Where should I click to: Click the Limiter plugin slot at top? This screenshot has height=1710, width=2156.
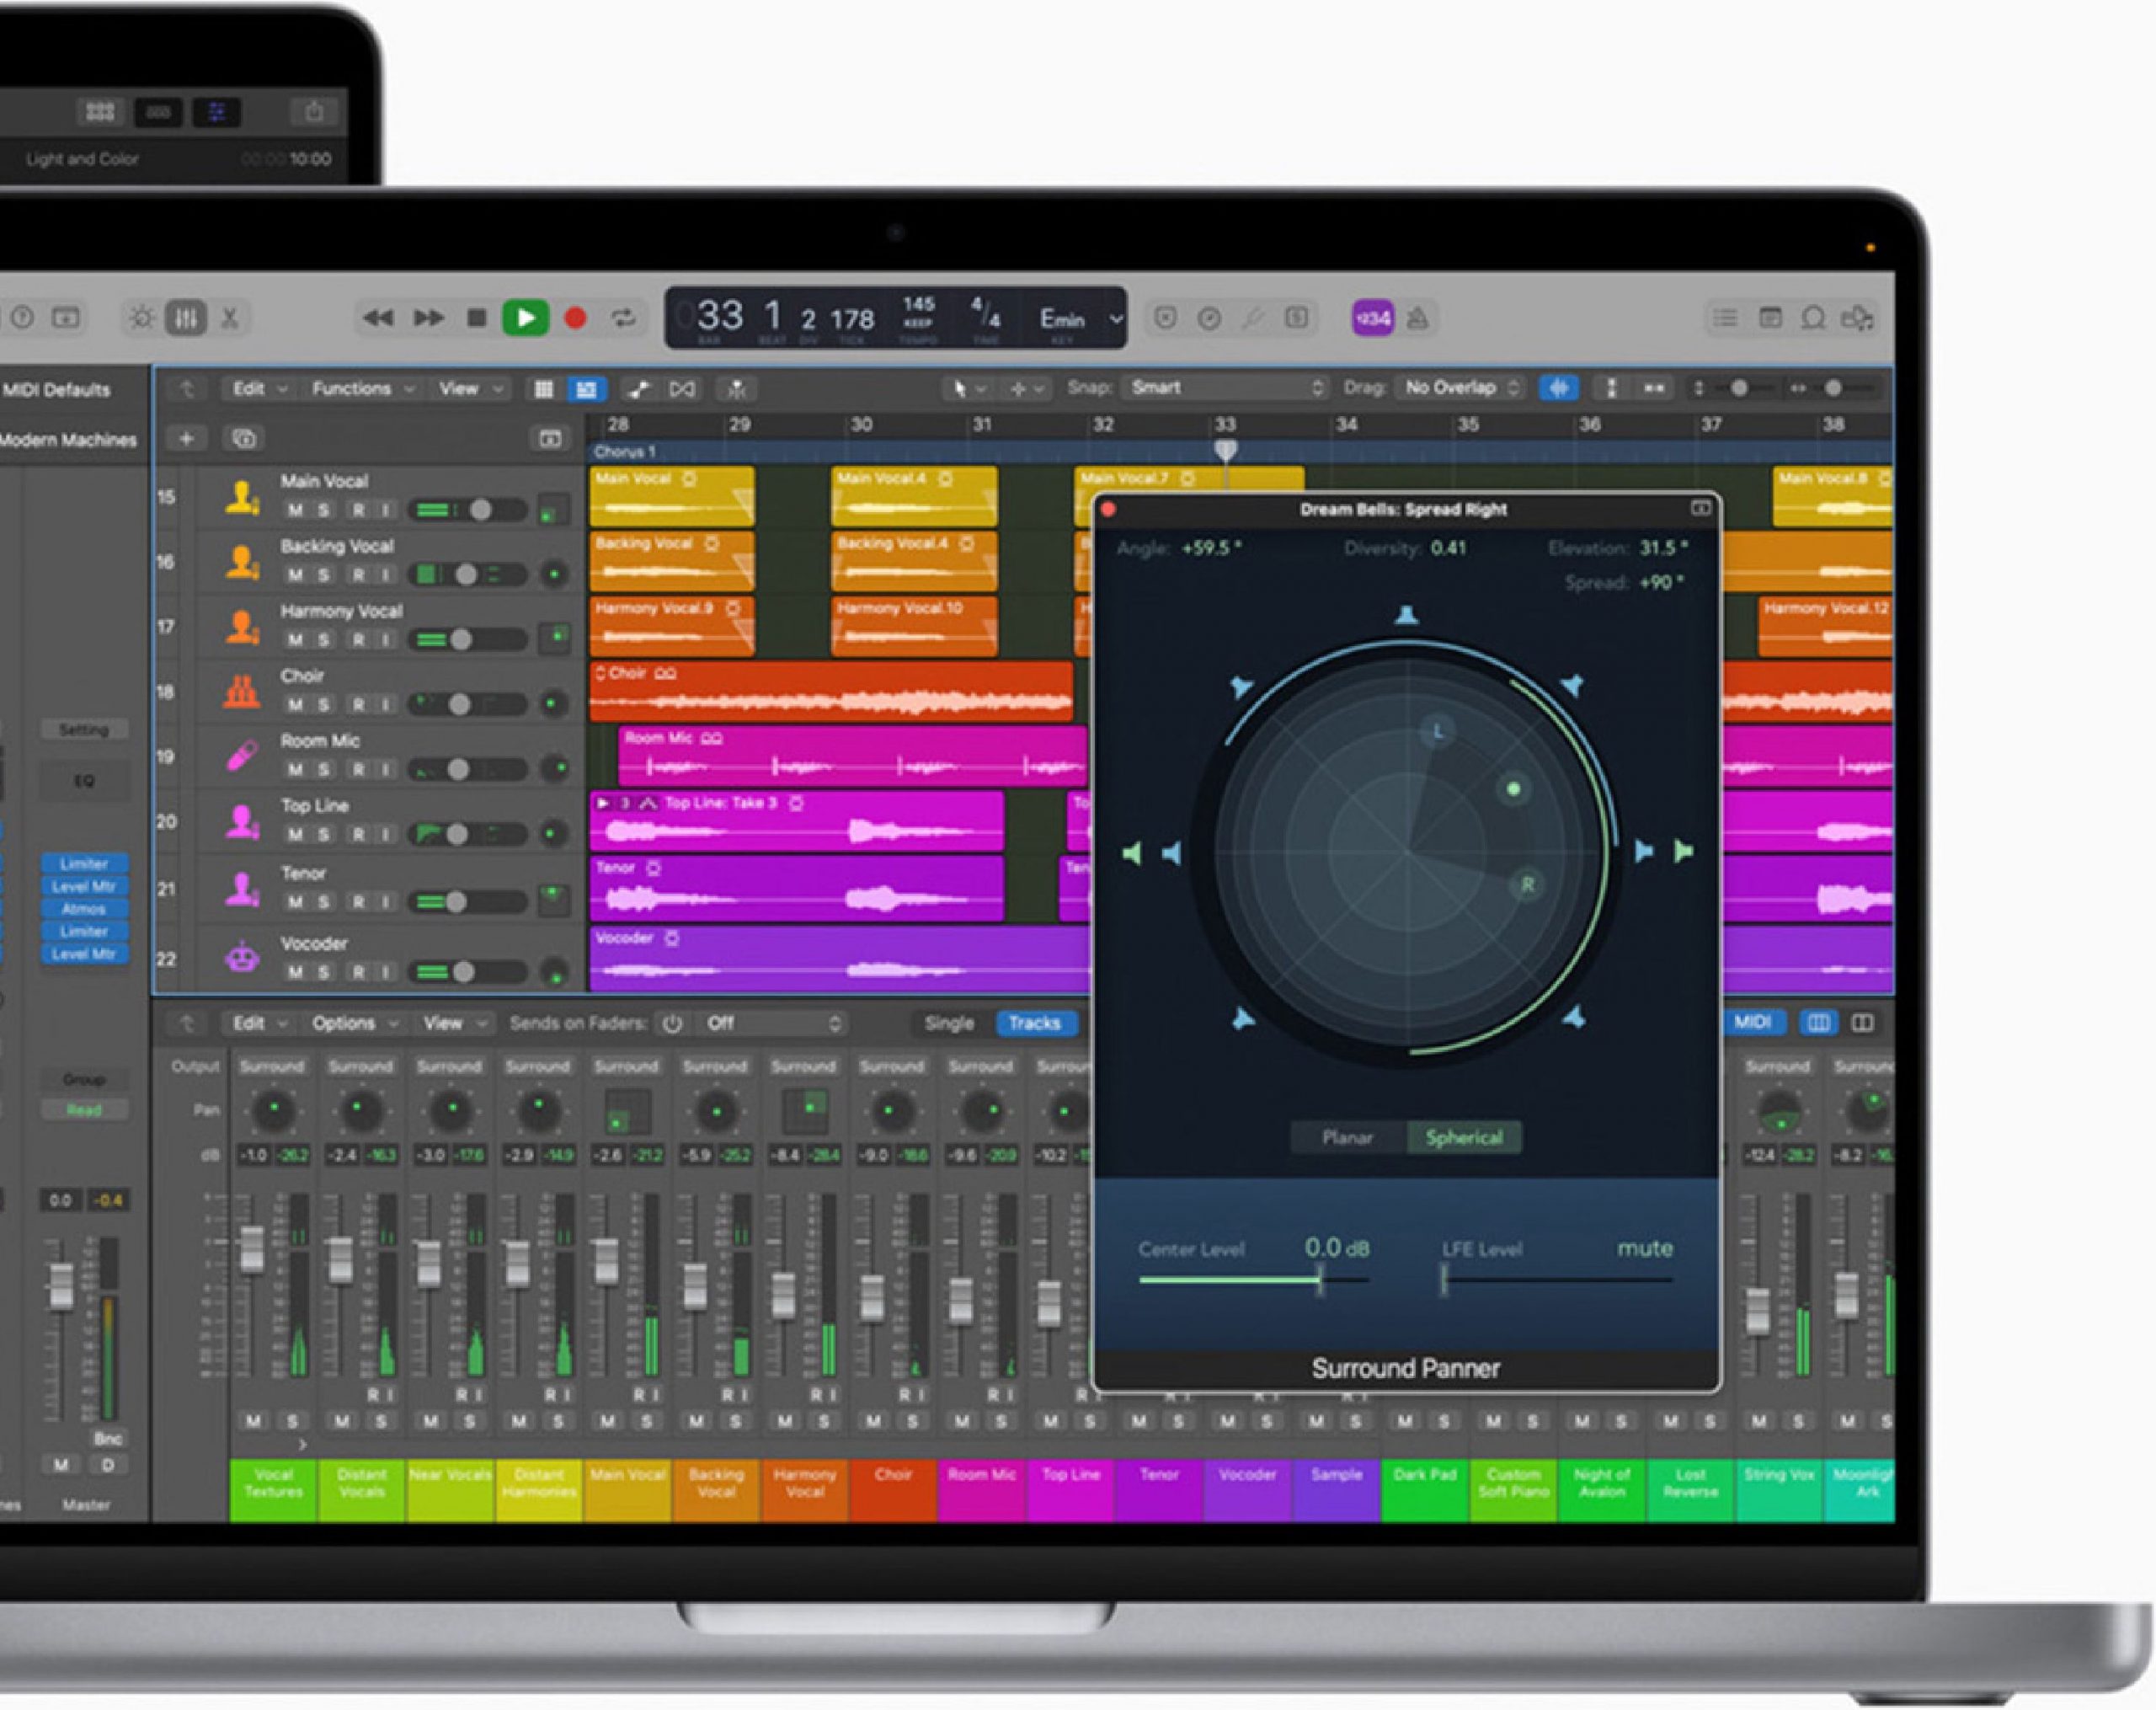(84, 864)
